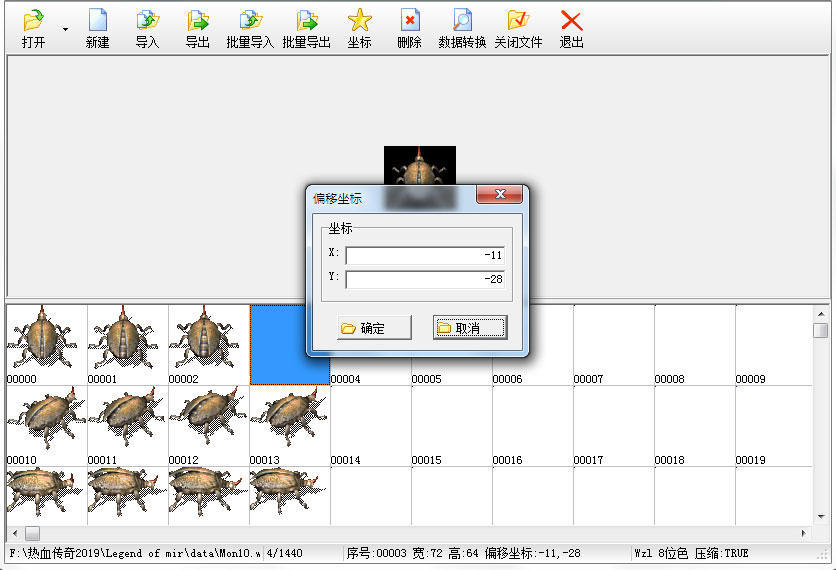The height and width of the screenshot is (570, 836).
Task: Click the 打开 (Open) folder icon
Action: point(33,22)
